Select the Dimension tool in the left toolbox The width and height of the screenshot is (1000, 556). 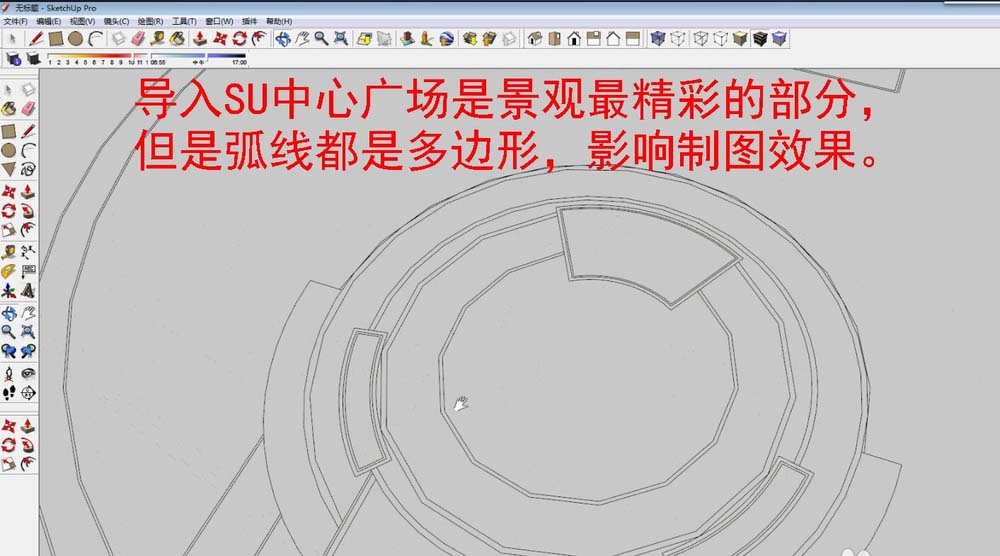pos(28,252)
